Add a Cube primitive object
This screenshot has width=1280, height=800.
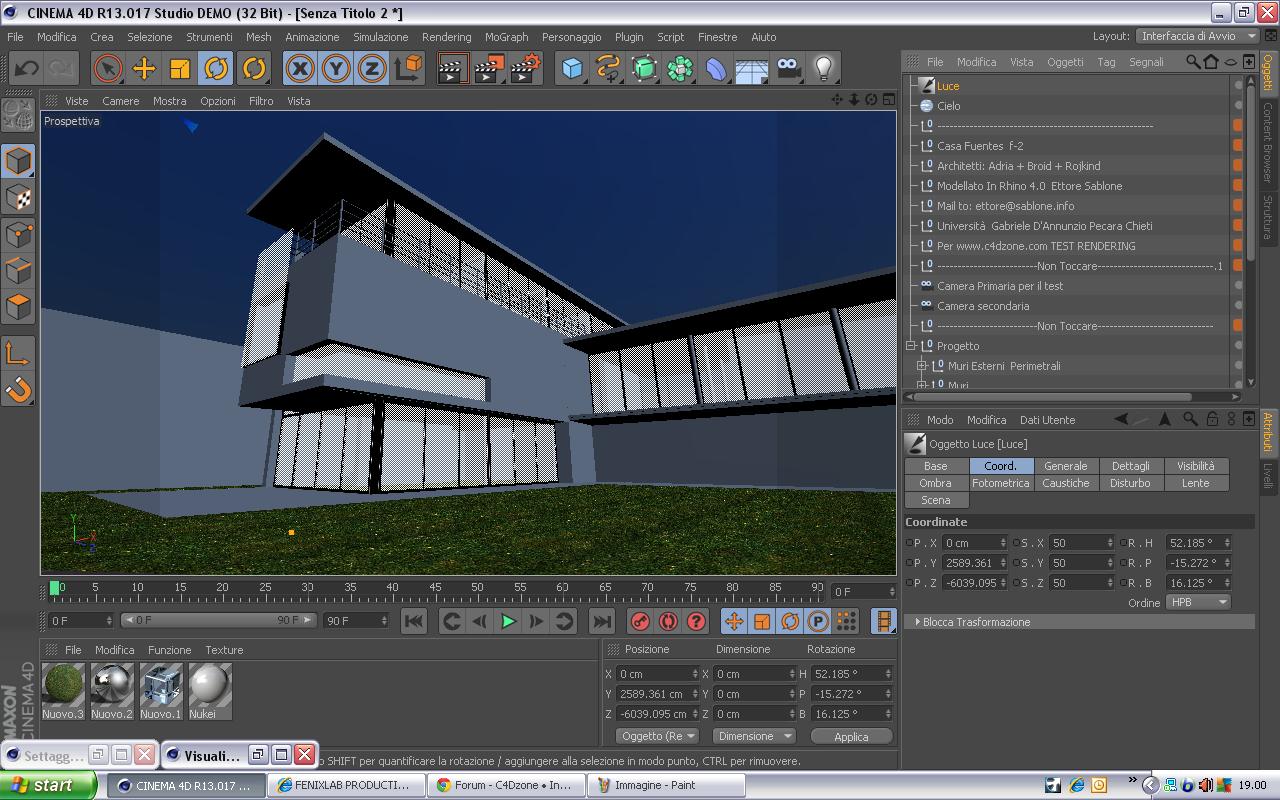(x=572, y=68)
